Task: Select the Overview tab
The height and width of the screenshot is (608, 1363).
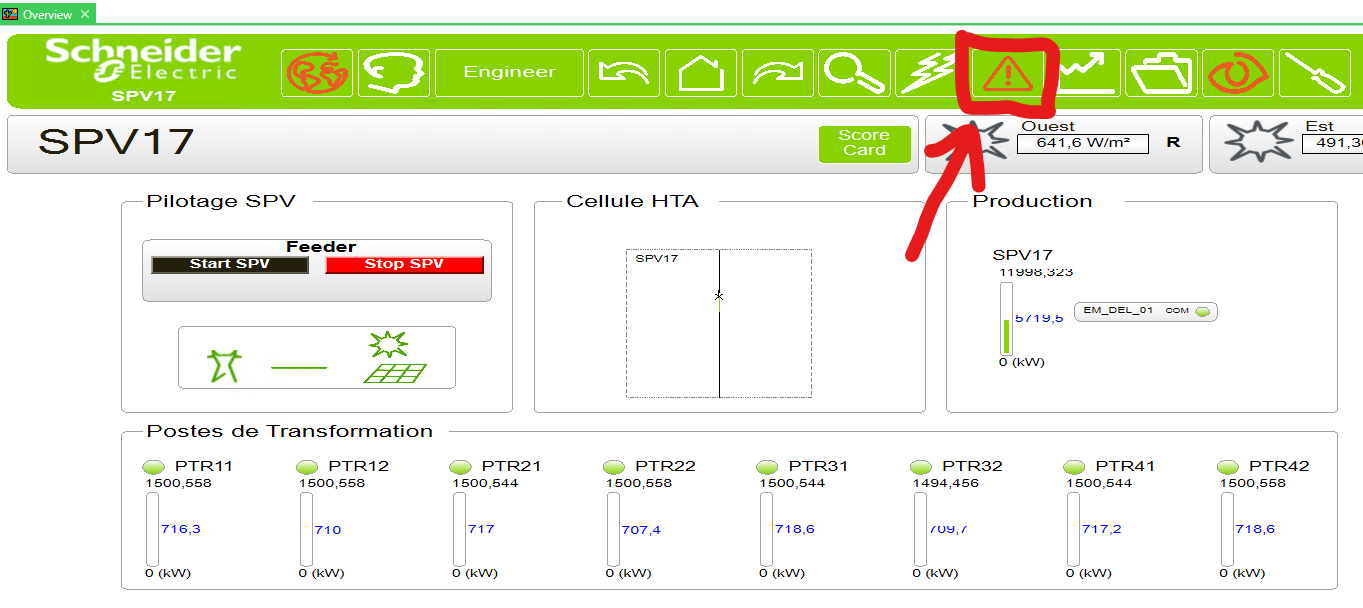Action: [48, 14]
